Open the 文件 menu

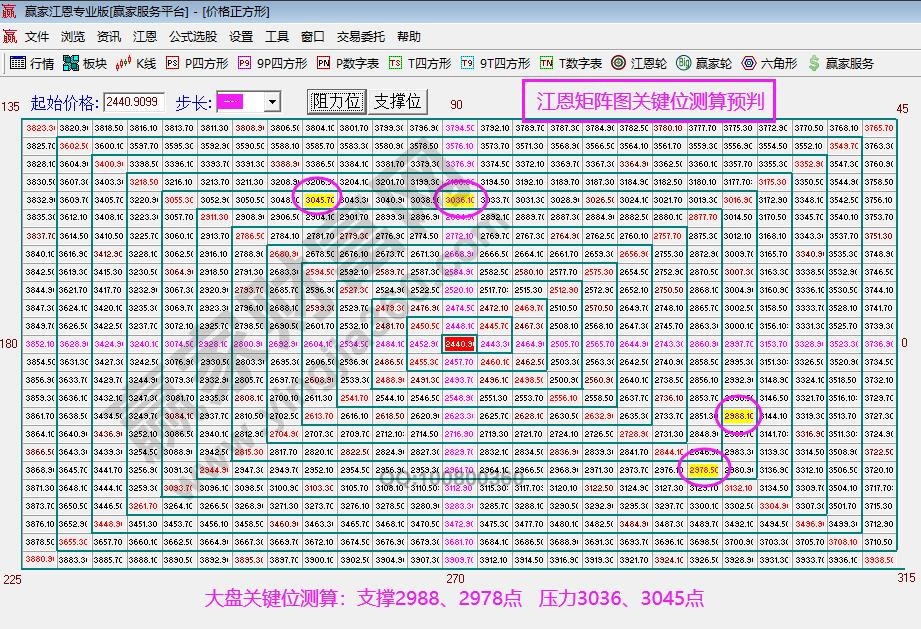click(35, 36)
